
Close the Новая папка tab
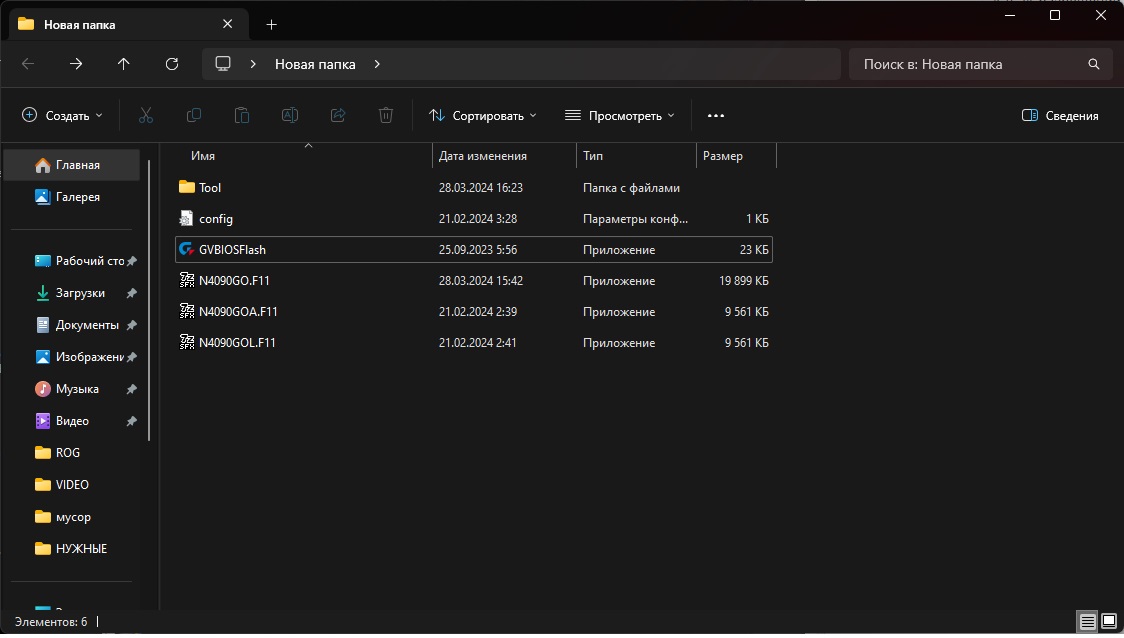click(227, 24)
